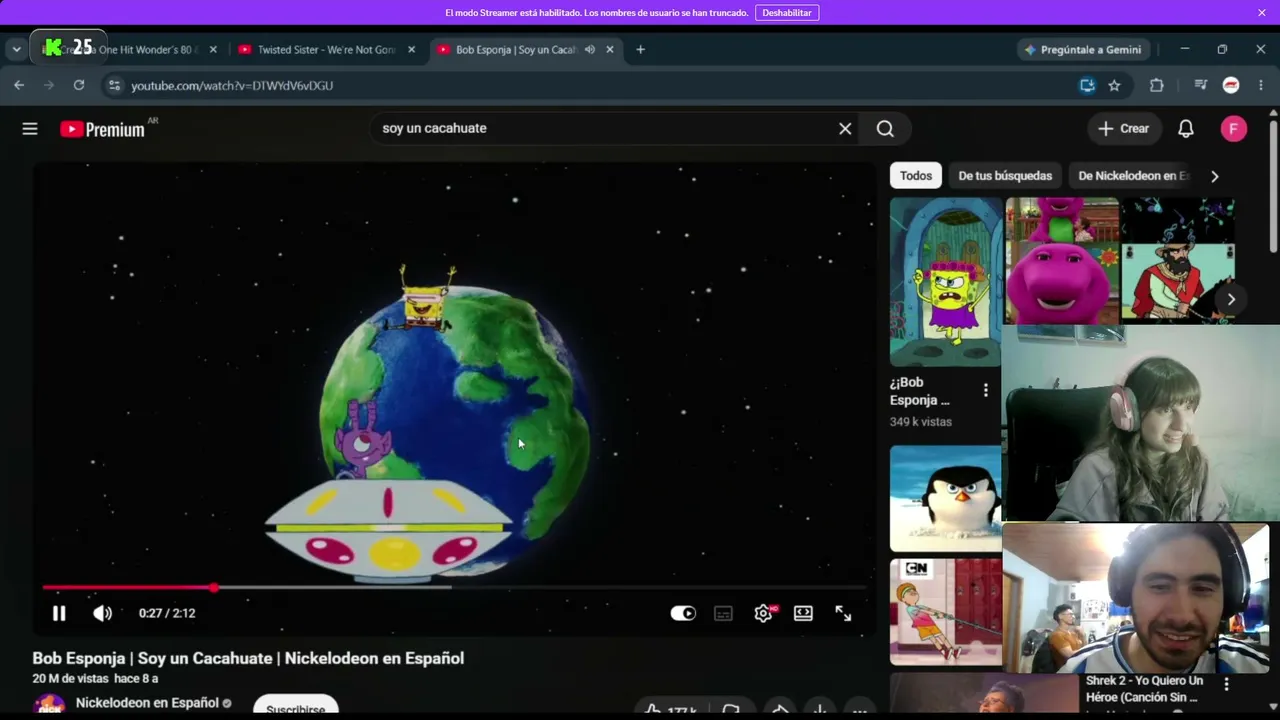Open the Chrome three-dot menu
This screenshot has height=720, width=1280.
[1261, 86]
